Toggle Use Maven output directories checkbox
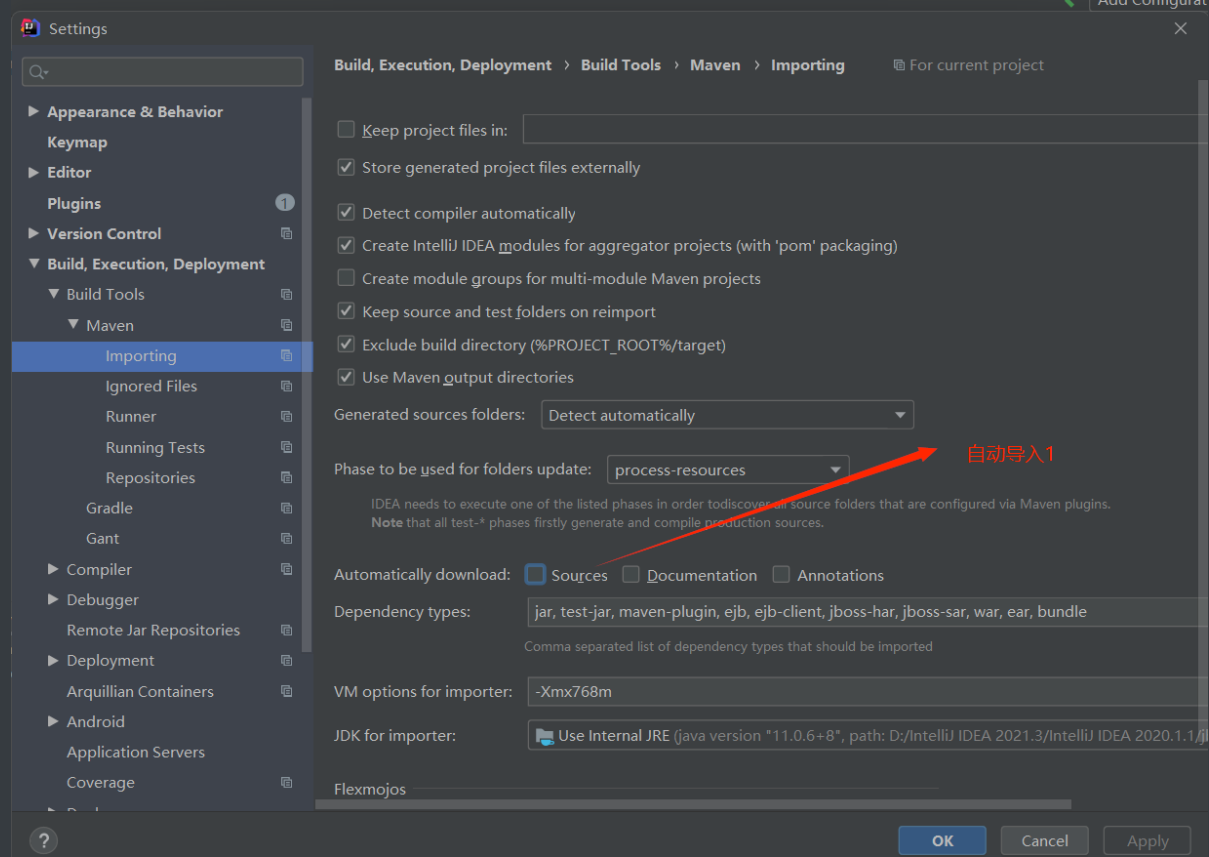Viewport: 1209px width, 857px height. pos(346,377)
